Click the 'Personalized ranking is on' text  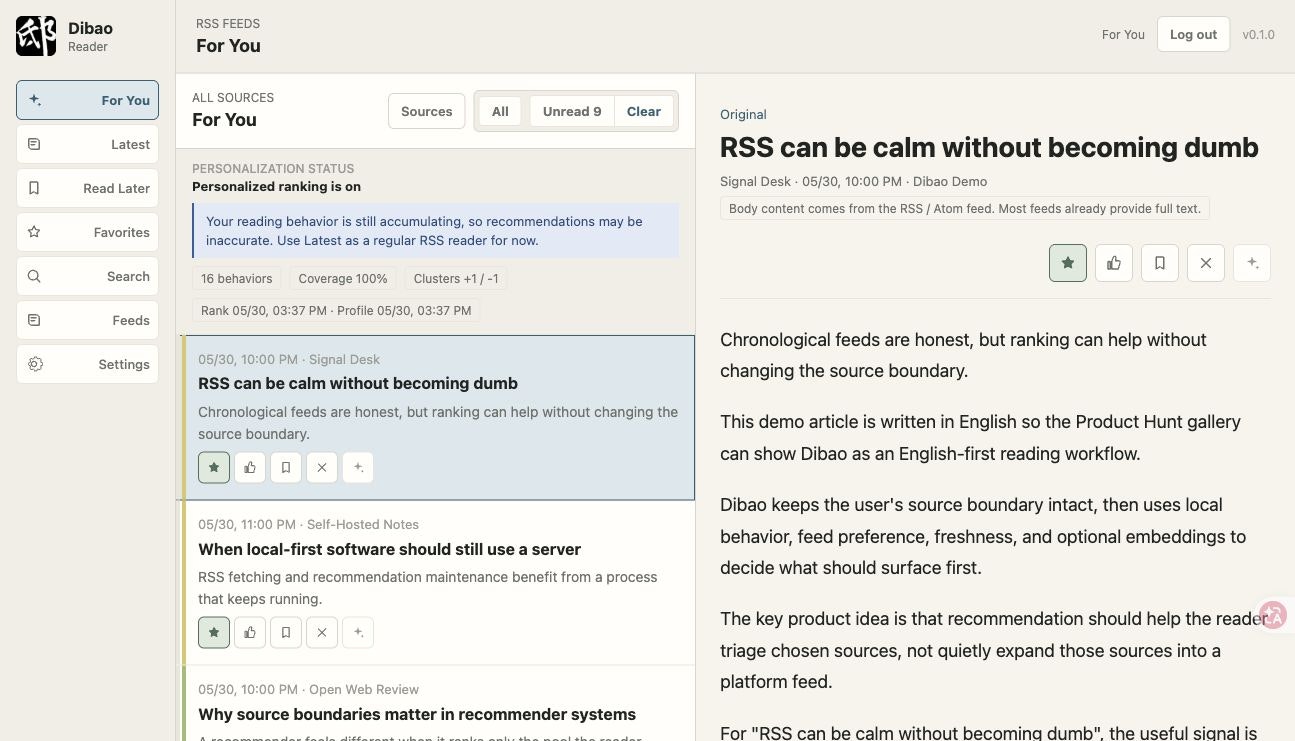(276, 186)
